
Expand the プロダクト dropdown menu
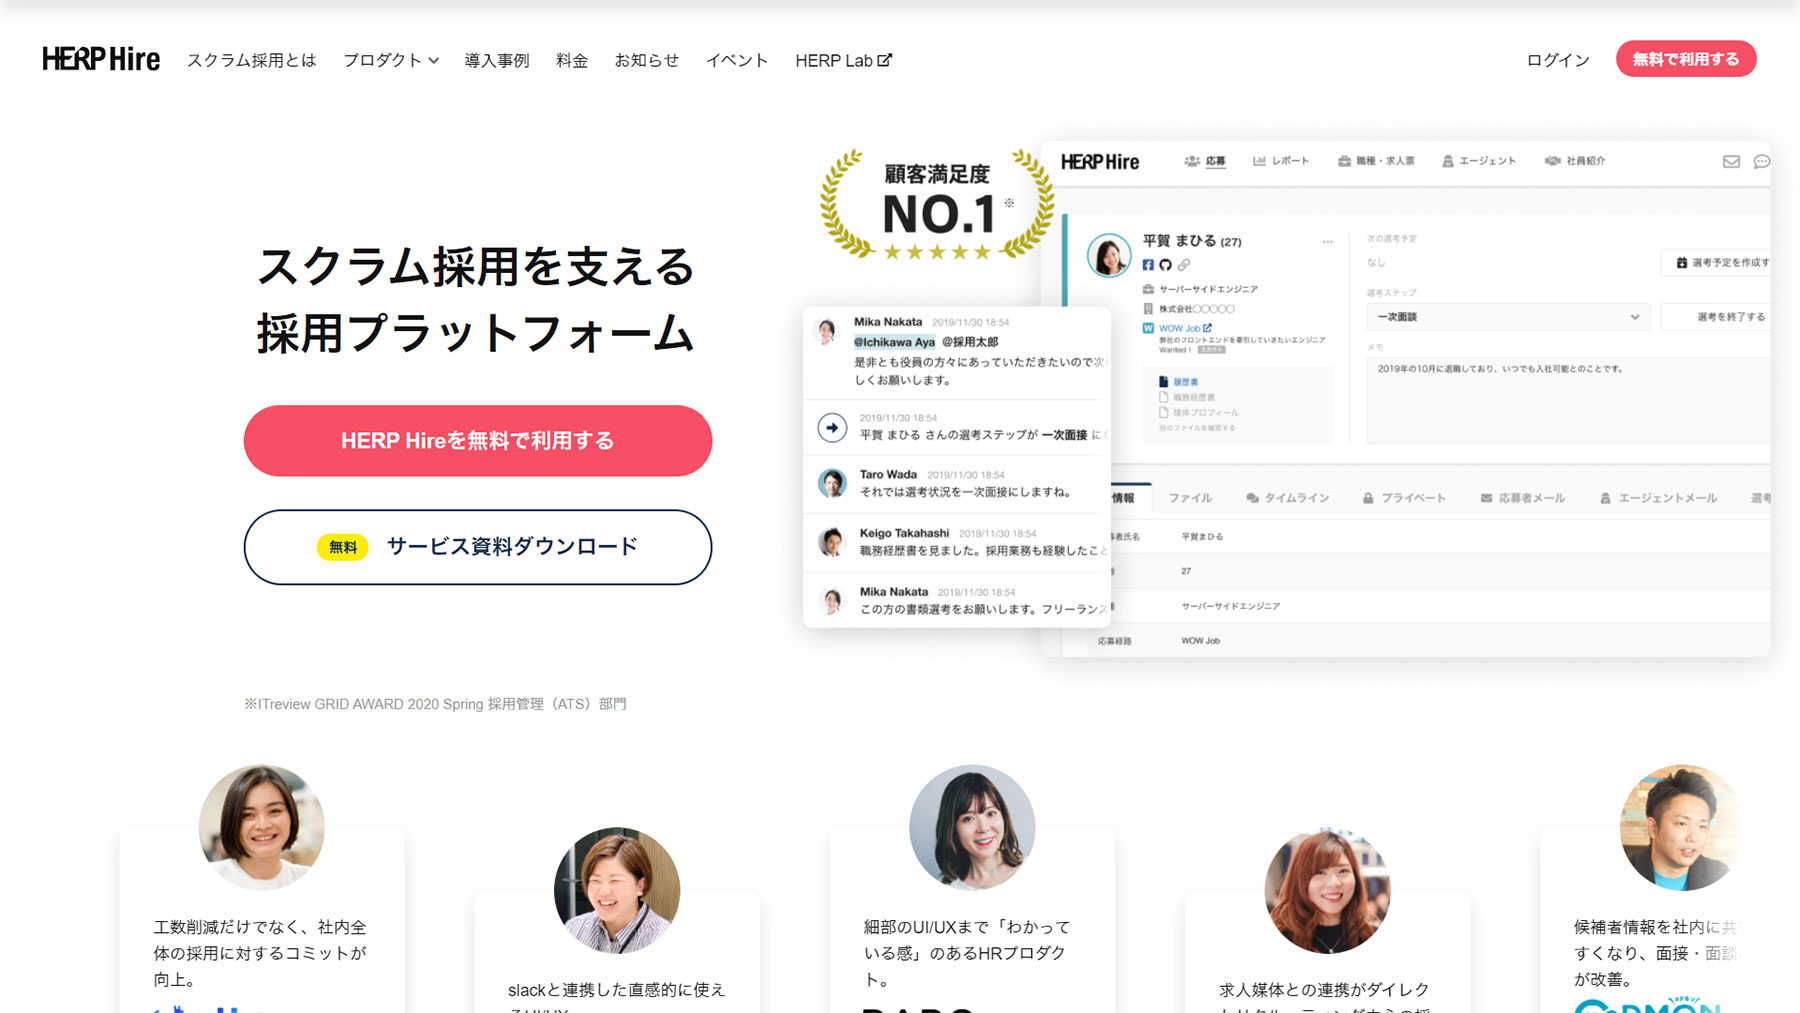coord(391,60)
